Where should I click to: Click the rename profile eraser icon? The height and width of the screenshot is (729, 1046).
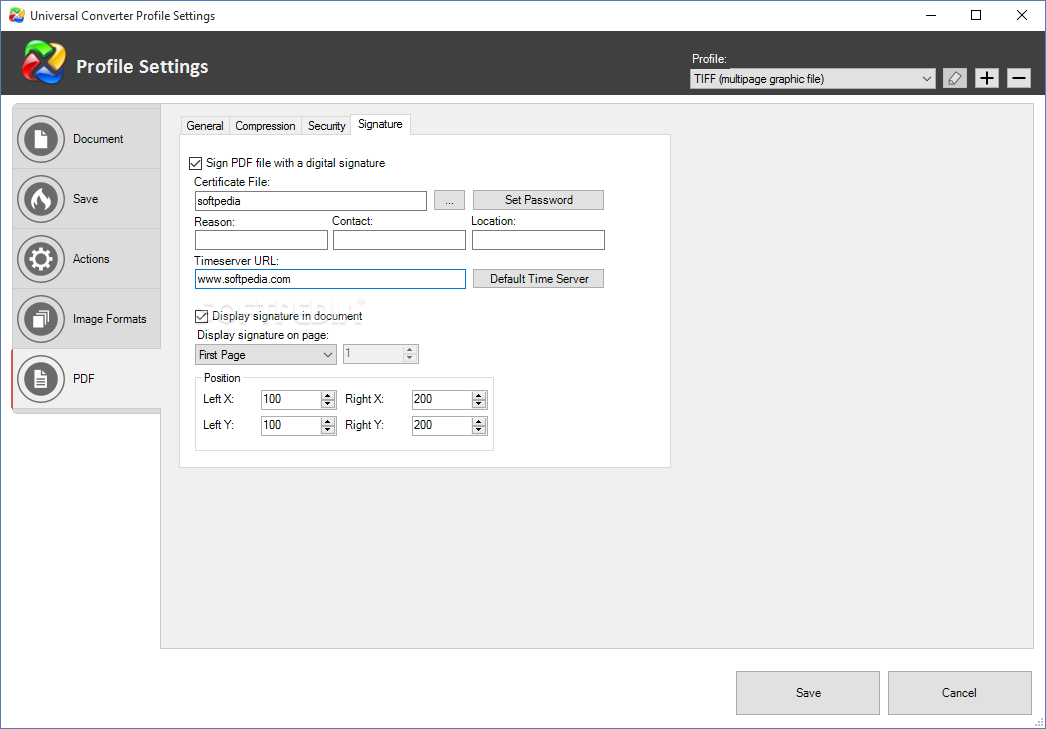pos(955,79)
